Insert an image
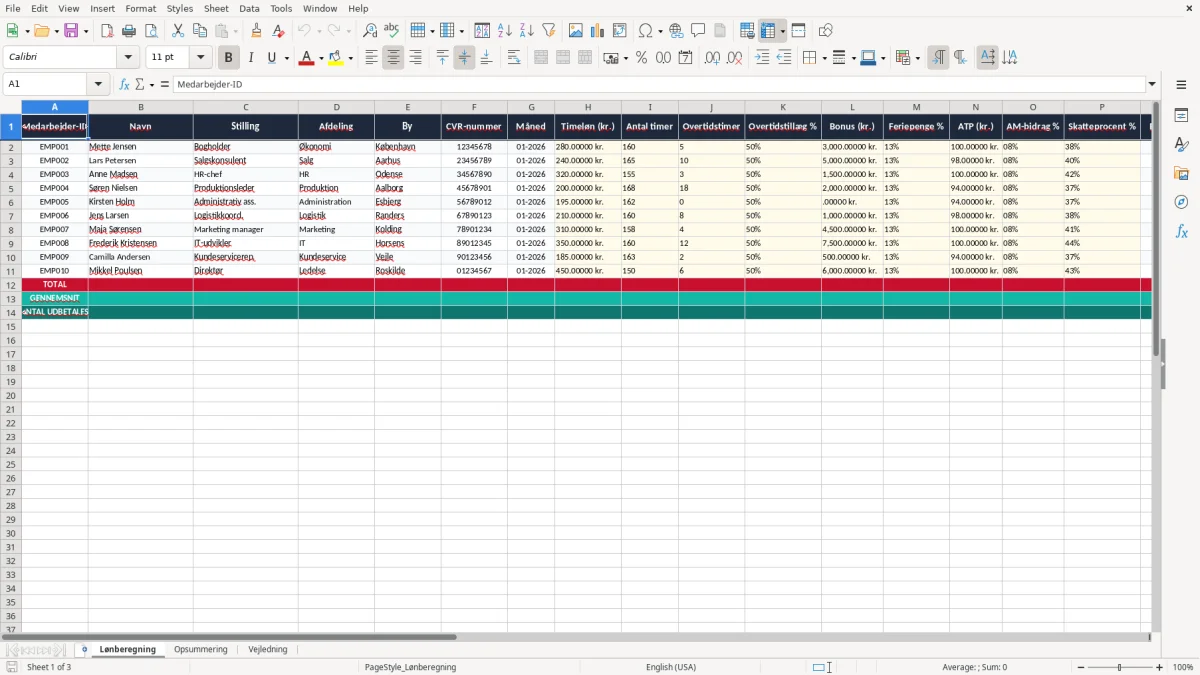The height and width of the screenshot is (675, 1200). coord(576,31)
